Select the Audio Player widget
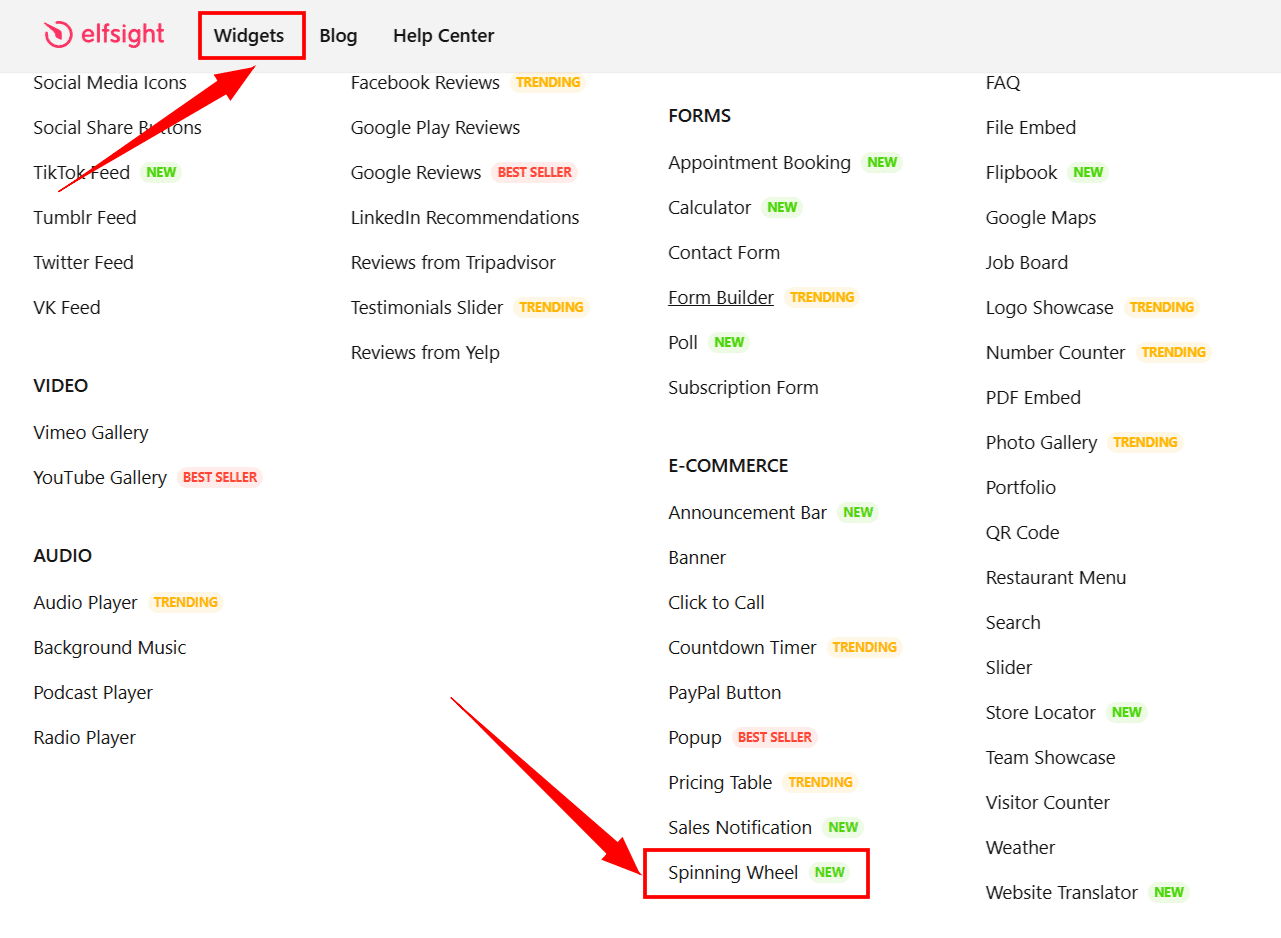The width and height of the screenshot is (1281, 938). [85, 603]
